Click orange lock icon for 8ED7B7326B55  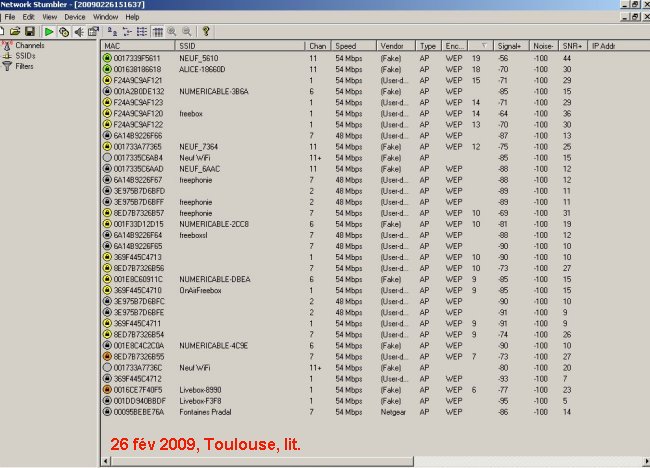point(107,356)
